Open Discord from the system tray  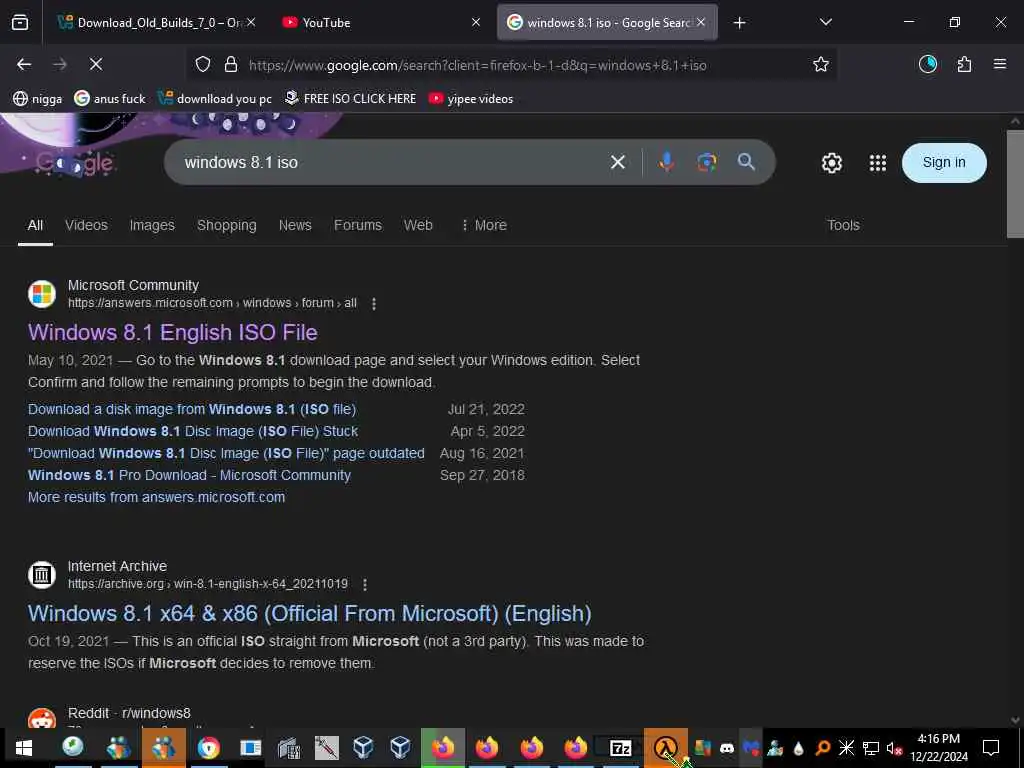(726, 748)
